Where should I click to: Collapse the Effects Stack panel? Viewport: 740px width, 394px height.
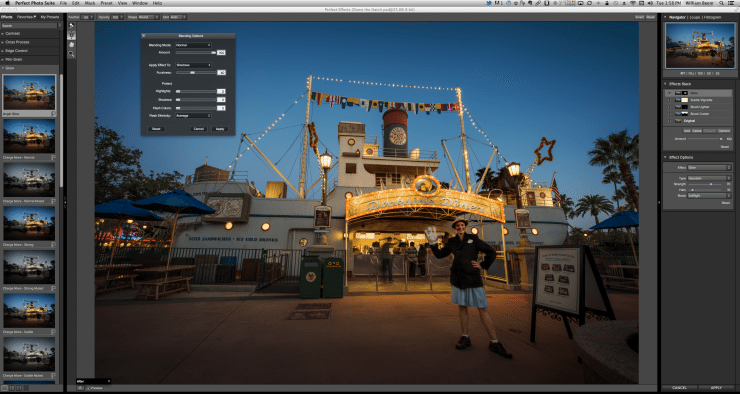point(665,84)
